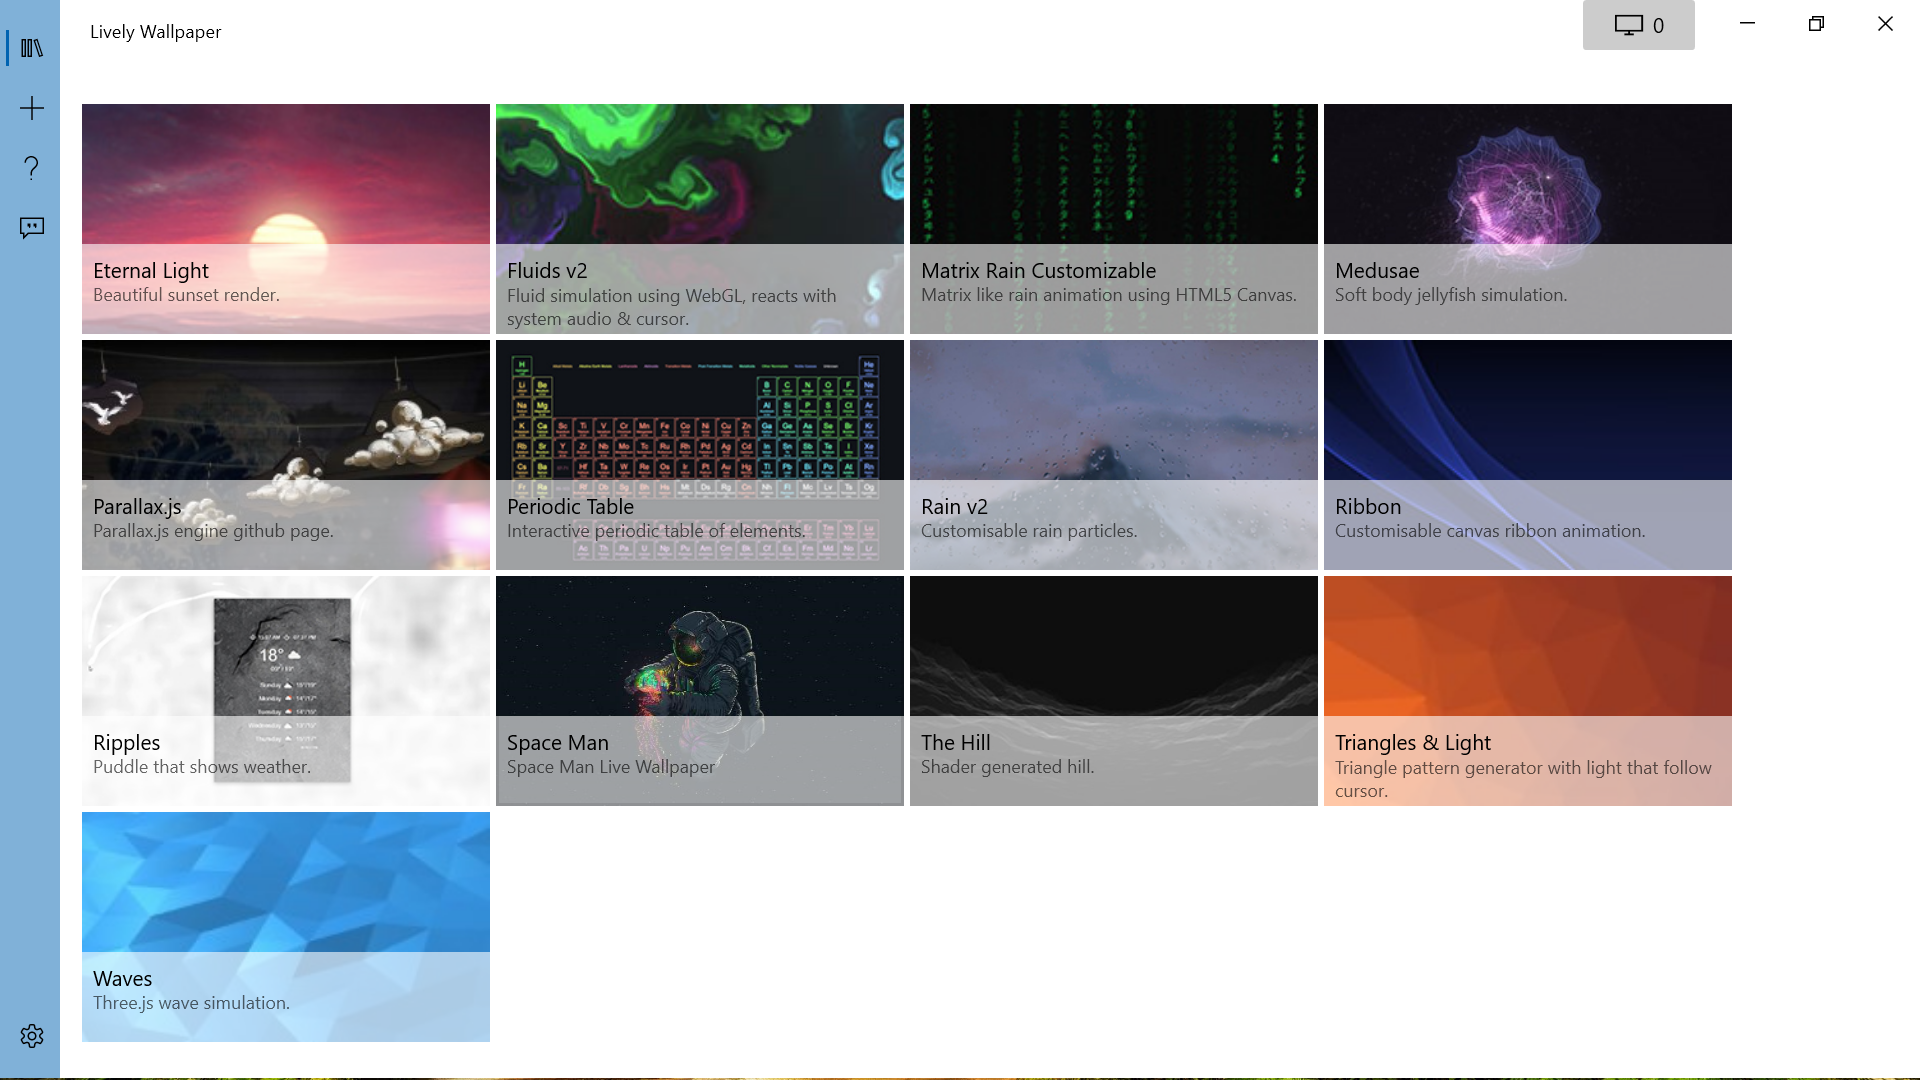1920x1080 pixels.
Task: Apply the Matrix Rain Customizable wallpaper
Action: (1114, 218)
